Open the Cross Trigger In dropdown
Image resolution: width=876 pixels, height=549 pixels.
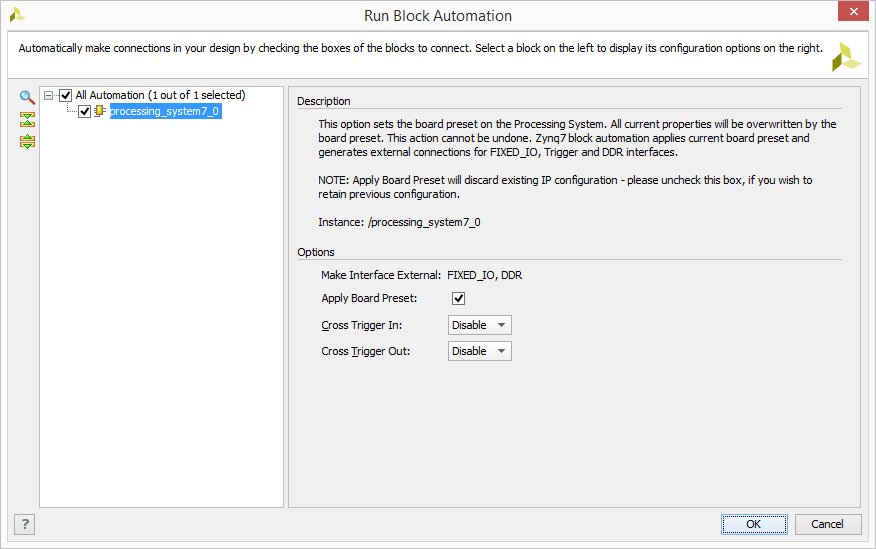click(x=479, y=325)
